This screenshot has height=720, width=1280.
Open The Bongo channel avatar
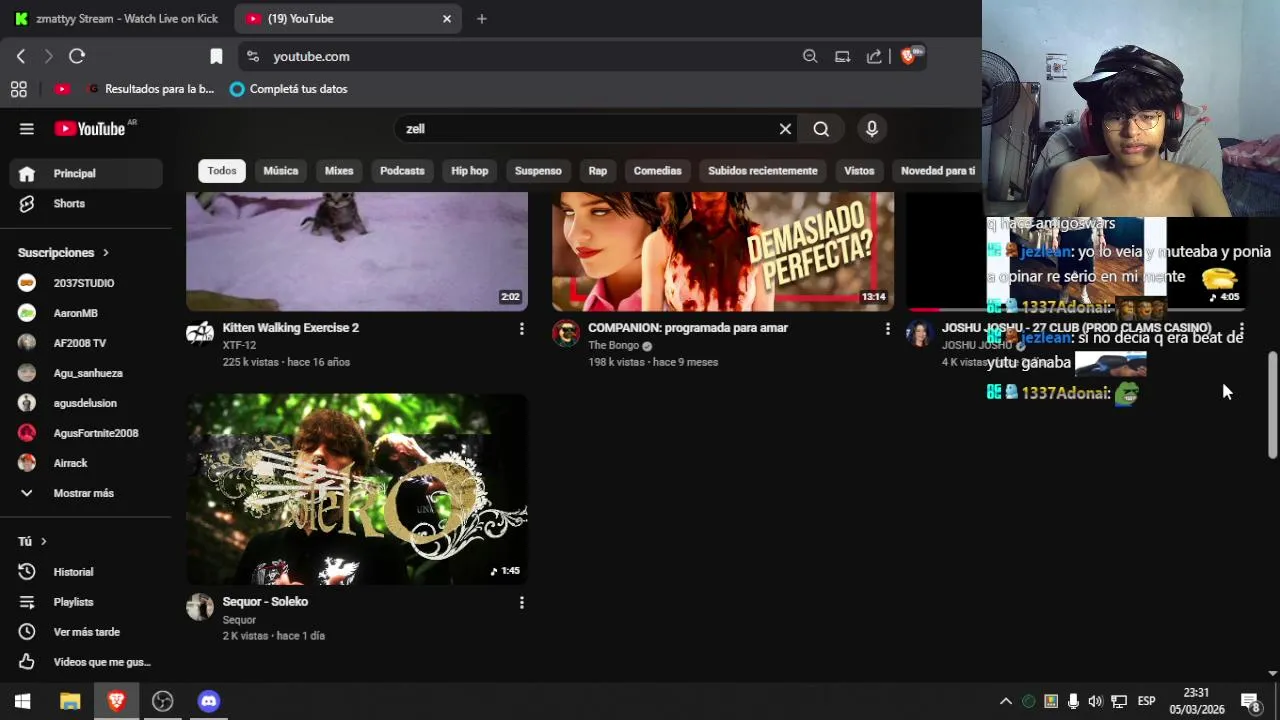[x=566, y=334]
